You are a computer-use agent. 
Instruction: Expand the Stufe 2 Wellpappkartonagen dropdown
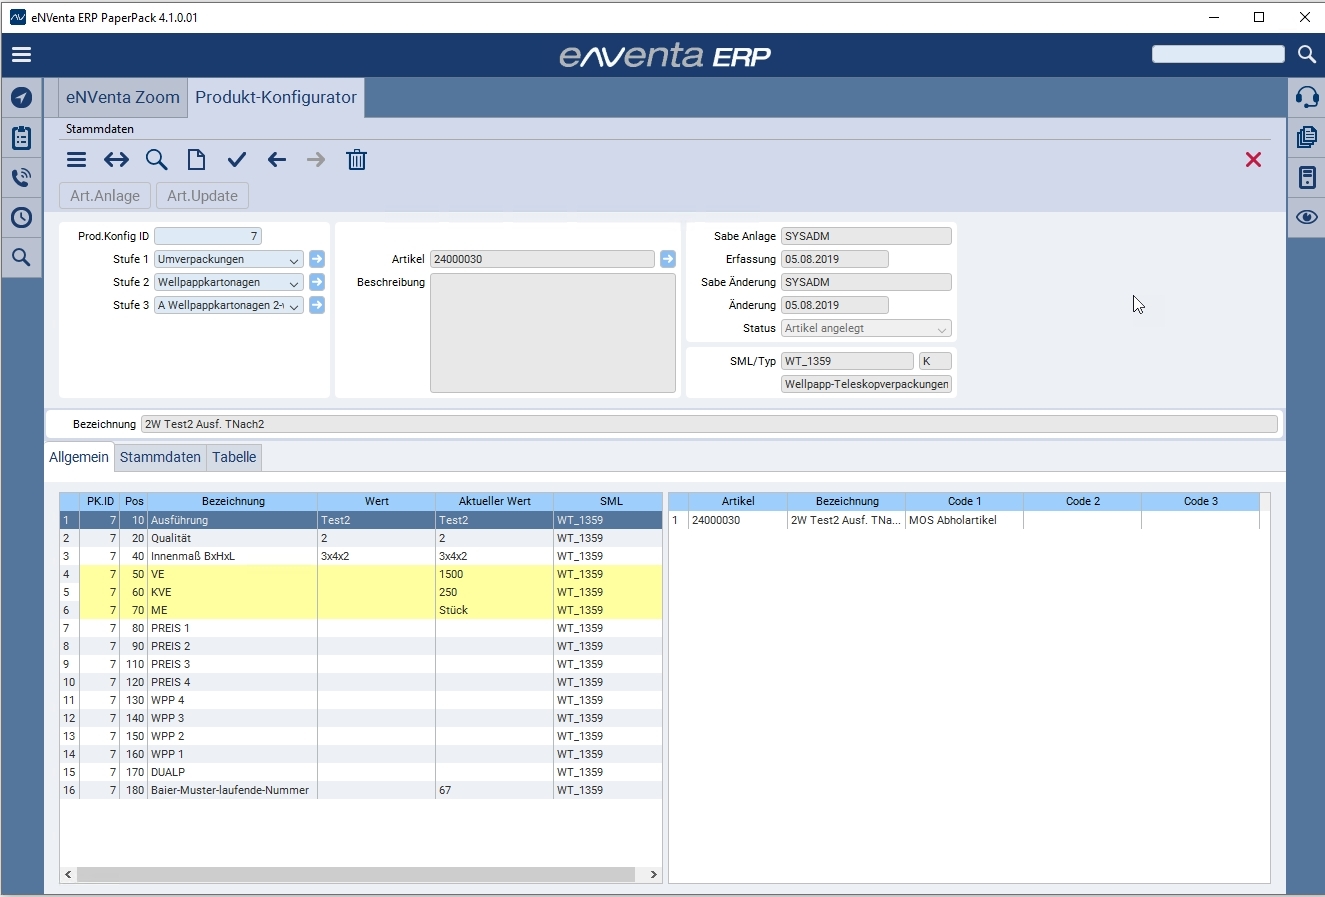[x=294, y=283]
